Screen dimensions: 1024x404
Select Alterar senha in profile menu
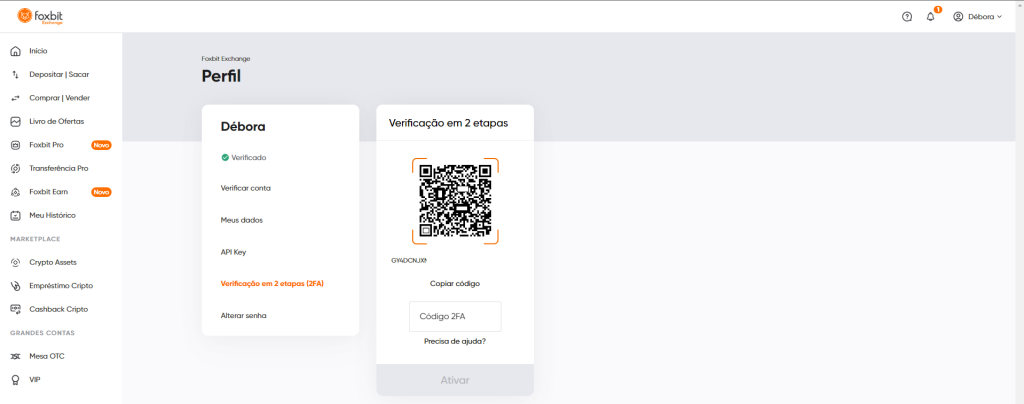tap(244, 315)
